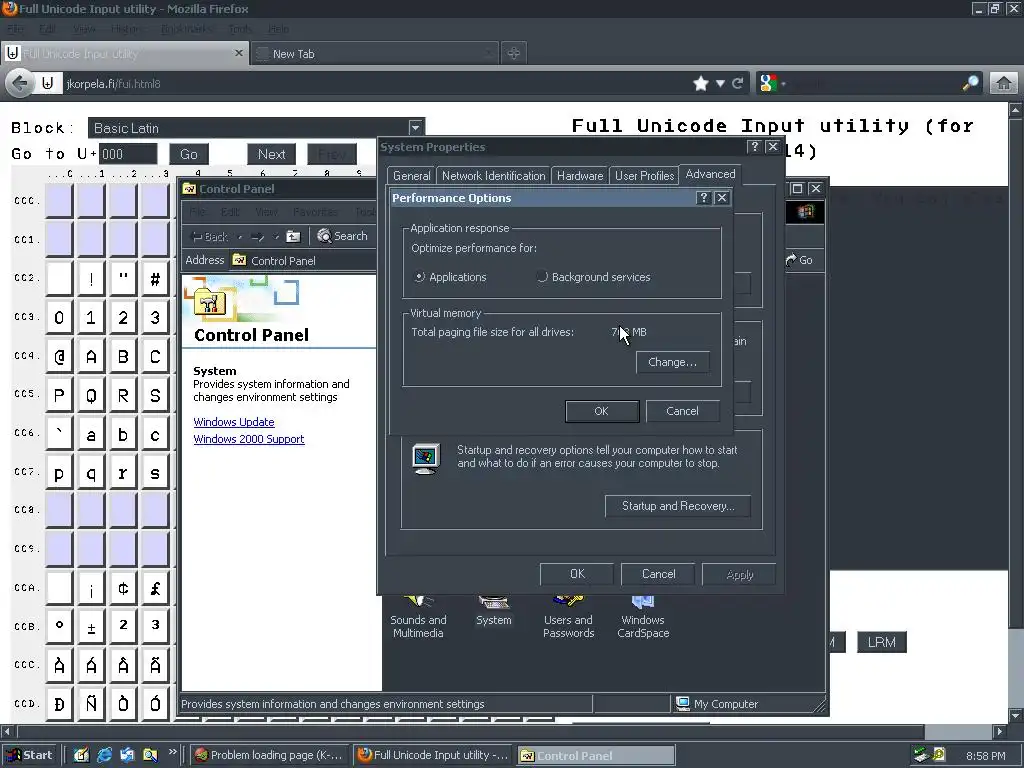The height and width of the screenshot is (768, 1024).
Task: Switch to Problem loading page taskbar item
Action: (x=269, y=755)
